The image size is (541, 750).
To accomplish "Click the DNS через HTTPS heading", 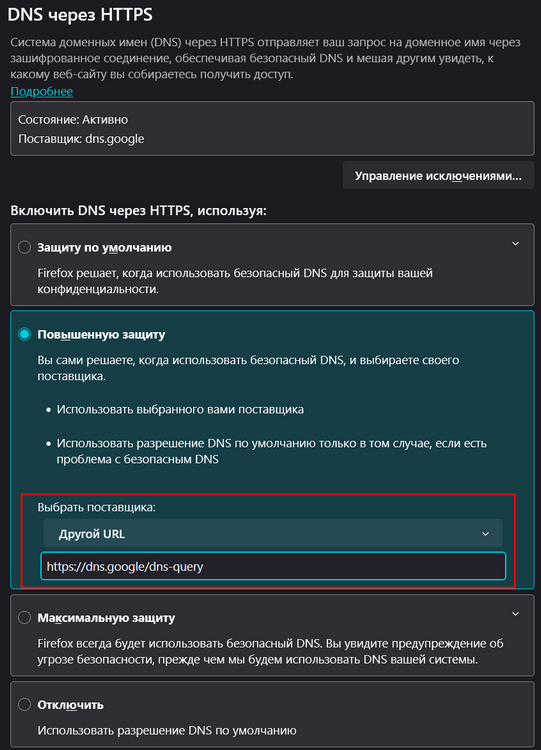I will (80, 15).
